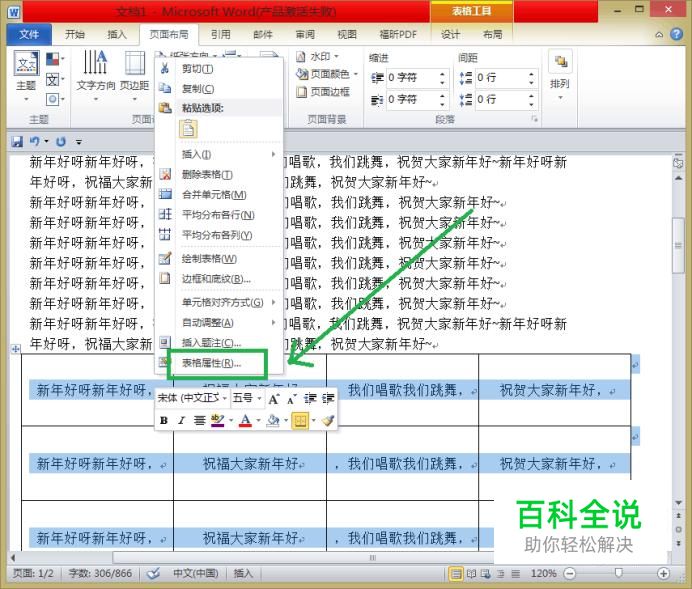Open the Page Margins icon
The width and height of the screenshot is (692, 589).
[x=135, y=63]
